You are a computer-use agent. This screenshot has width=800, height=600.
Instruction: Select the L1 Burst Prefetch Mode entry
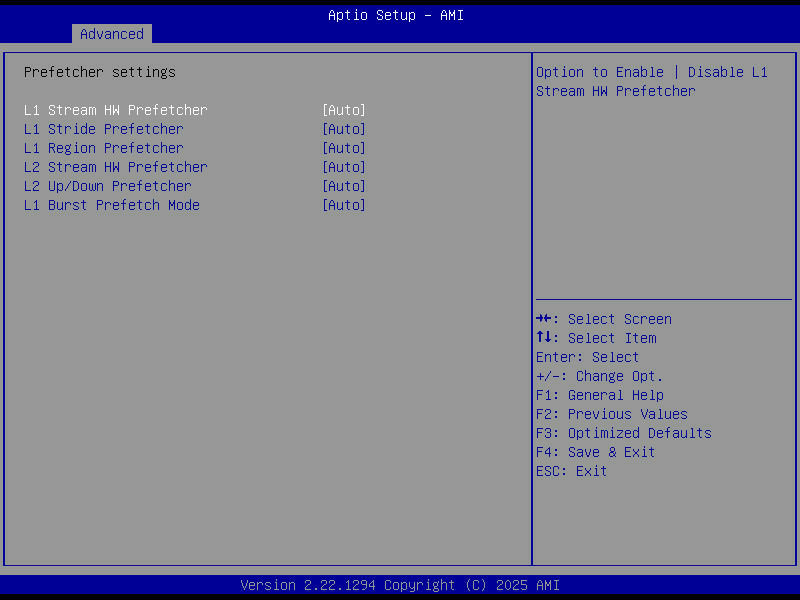click(111, 205)
